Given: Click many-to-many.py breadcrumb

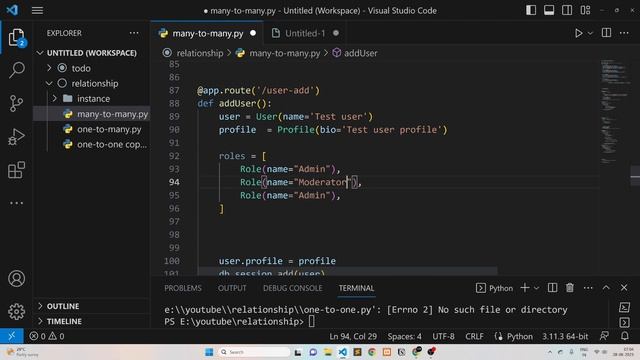Looking at the screenshot, I should [x=284, y=53].
